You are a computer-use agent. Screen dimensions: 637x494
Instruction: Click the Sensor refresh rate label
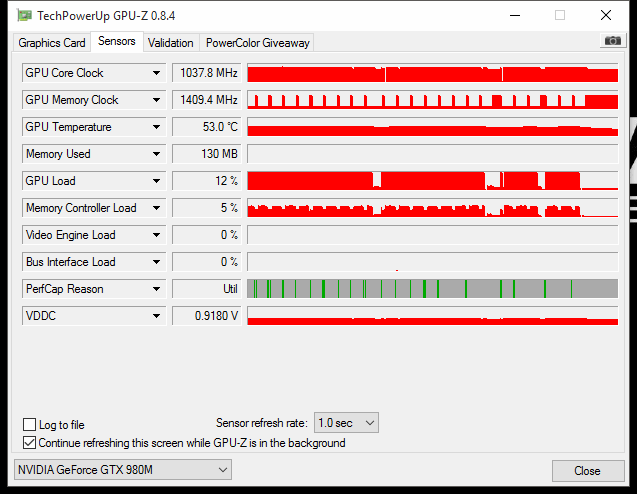(262, 423)
